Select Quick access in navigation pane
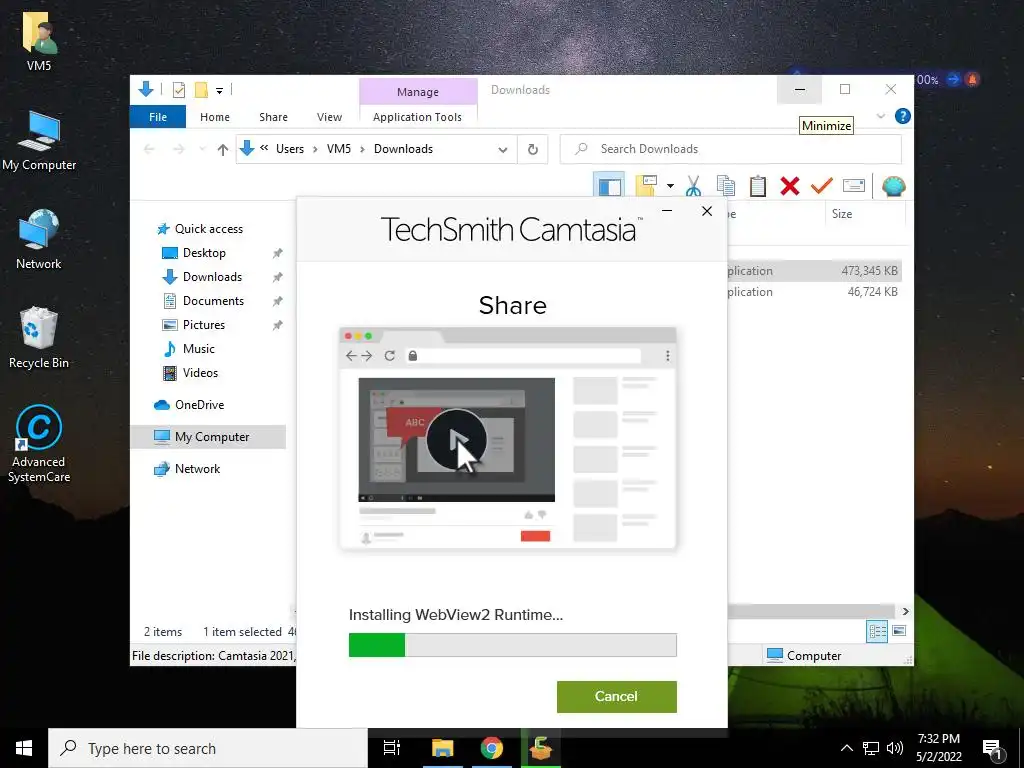The image size is (1024, 768). [x=208, y=229]
